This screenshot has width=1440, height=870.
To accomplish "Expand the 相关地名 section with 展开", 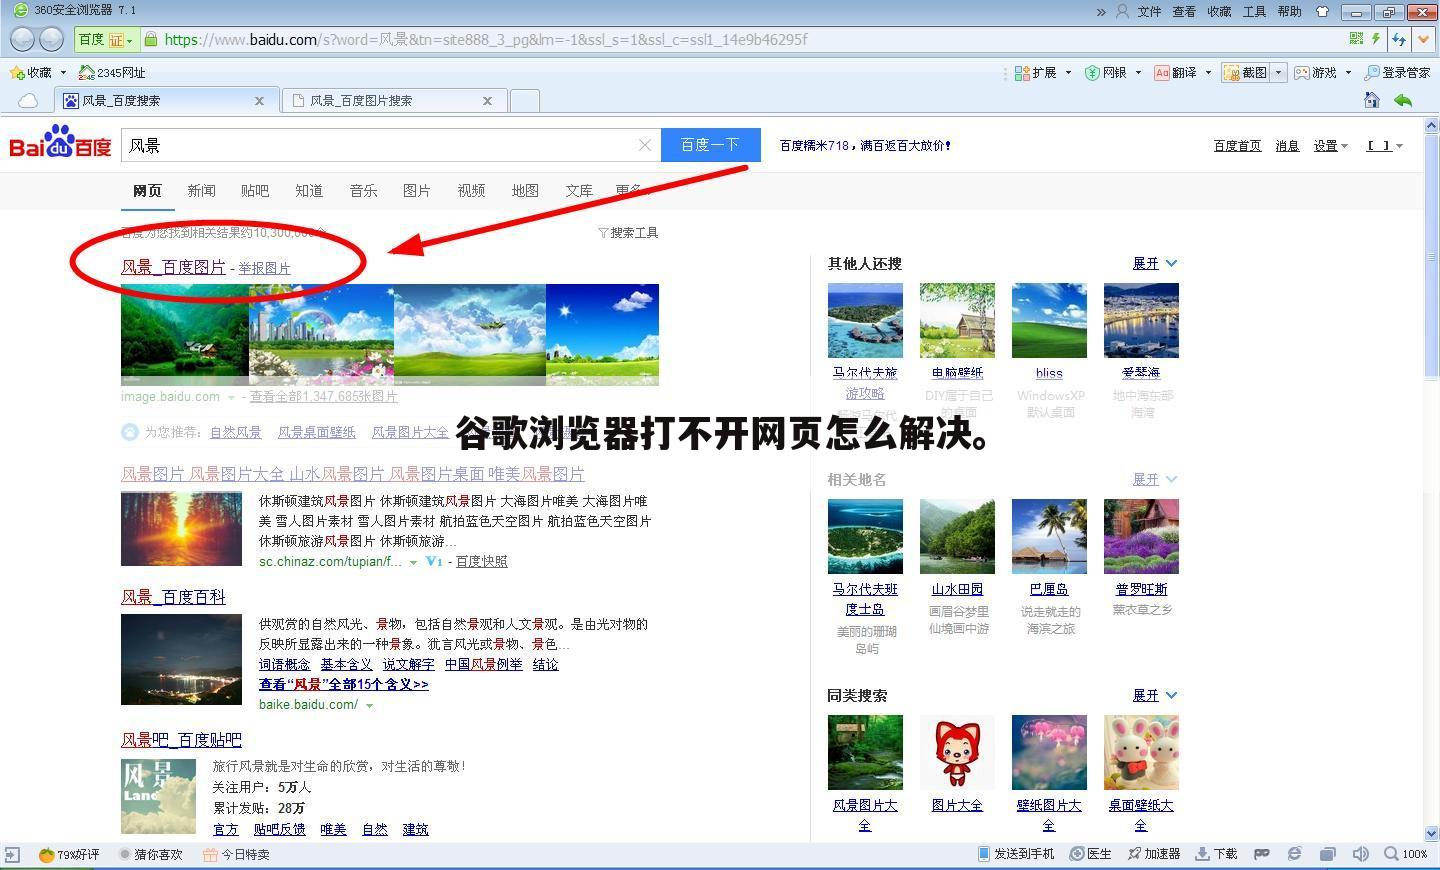I will (1155, 479).
